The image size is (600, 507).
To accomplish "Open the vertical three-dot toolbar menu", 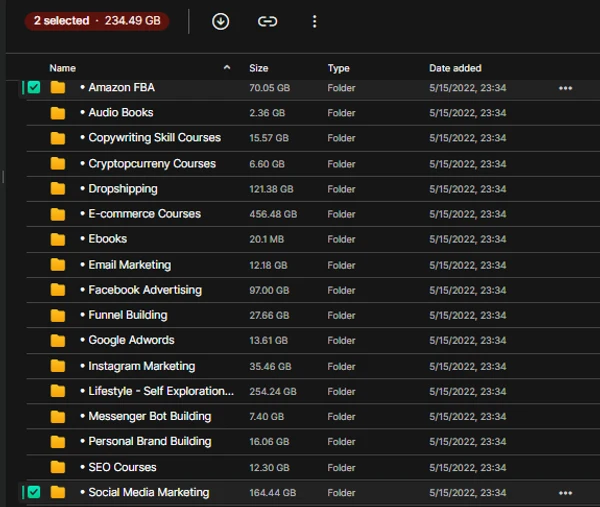I will pos(314,21).
